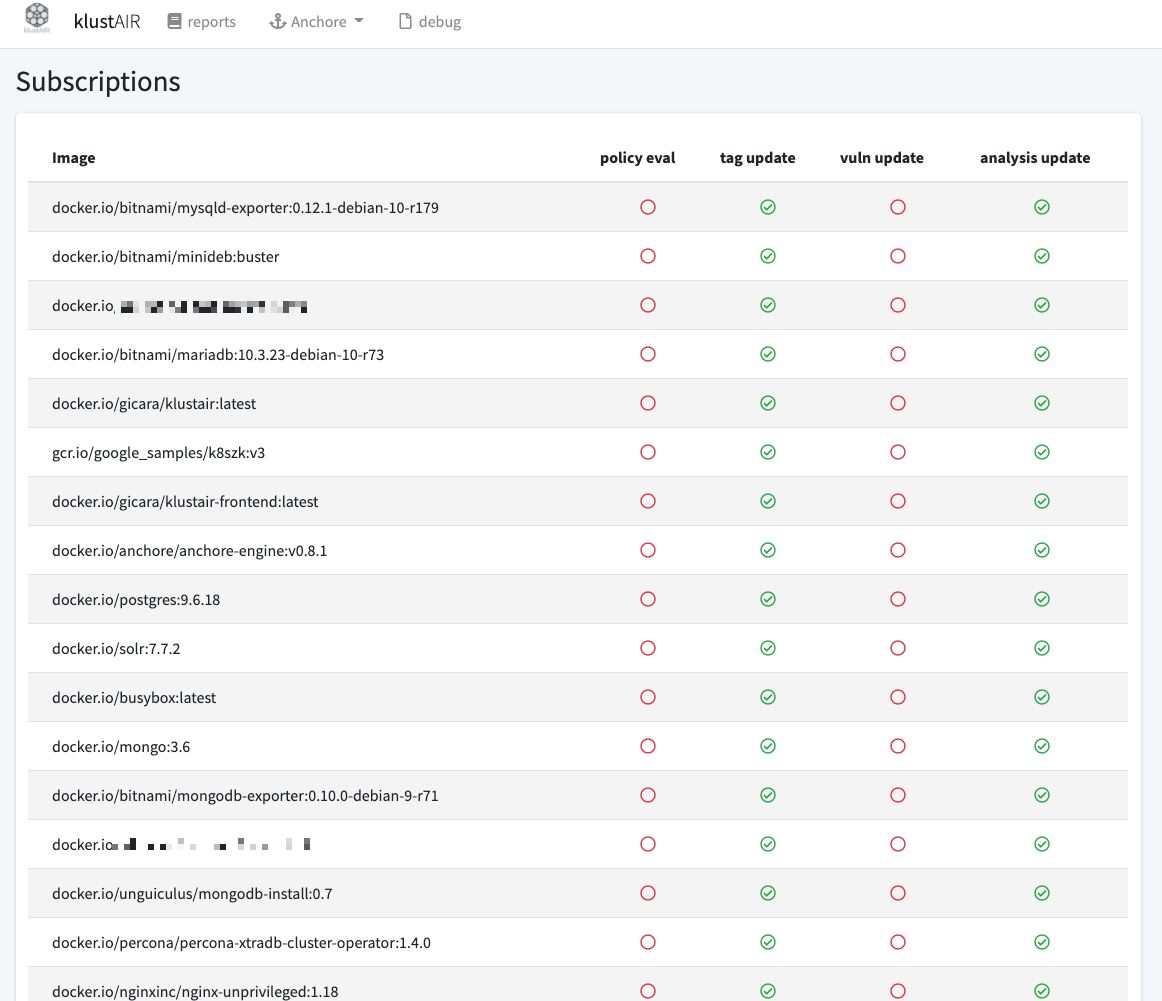Click vuln update circle for gicara/klustair:latest

tap(897, 402)
